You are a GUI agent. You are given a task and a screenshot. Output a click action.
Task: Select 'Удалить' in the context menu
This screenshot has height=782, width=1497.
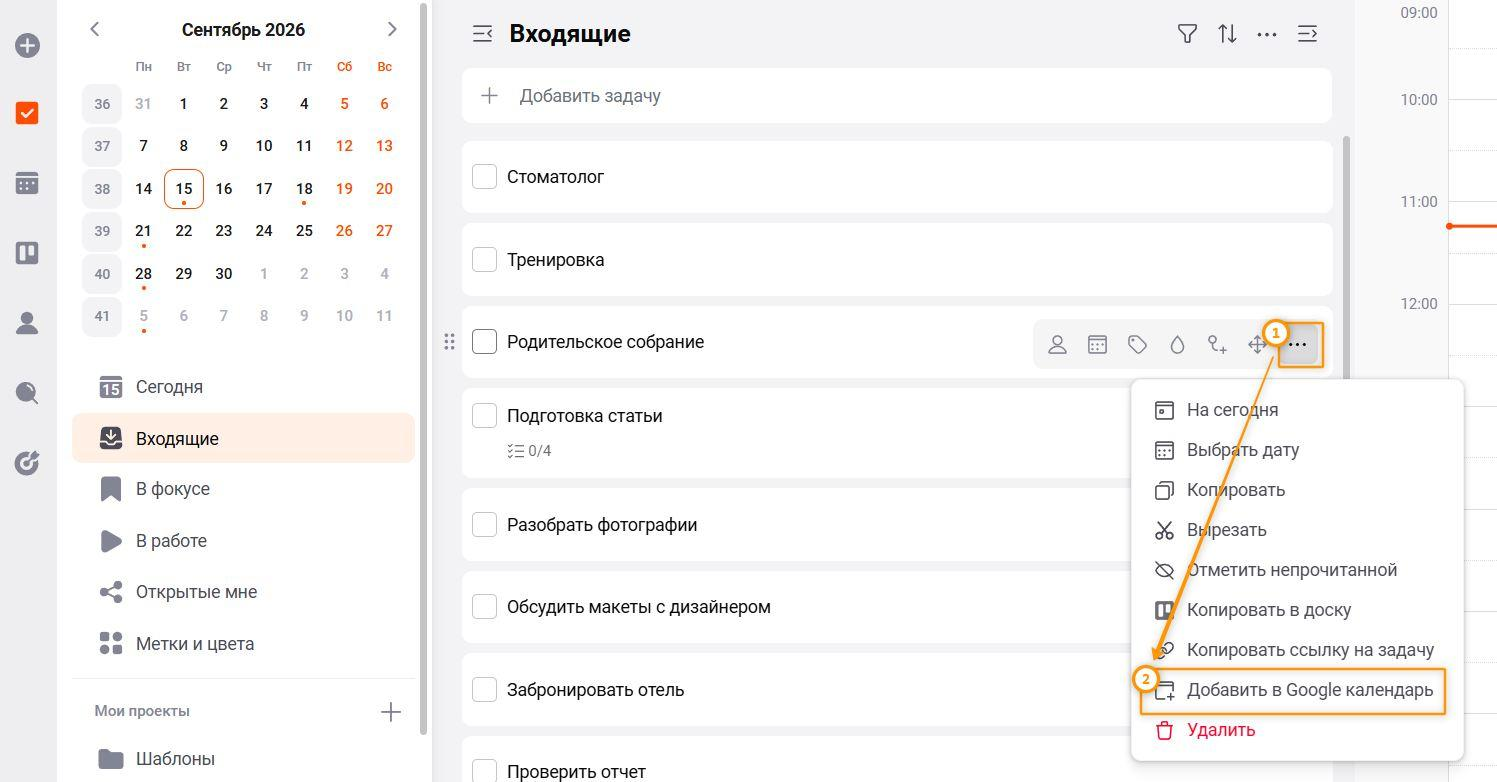[1297, 730]
